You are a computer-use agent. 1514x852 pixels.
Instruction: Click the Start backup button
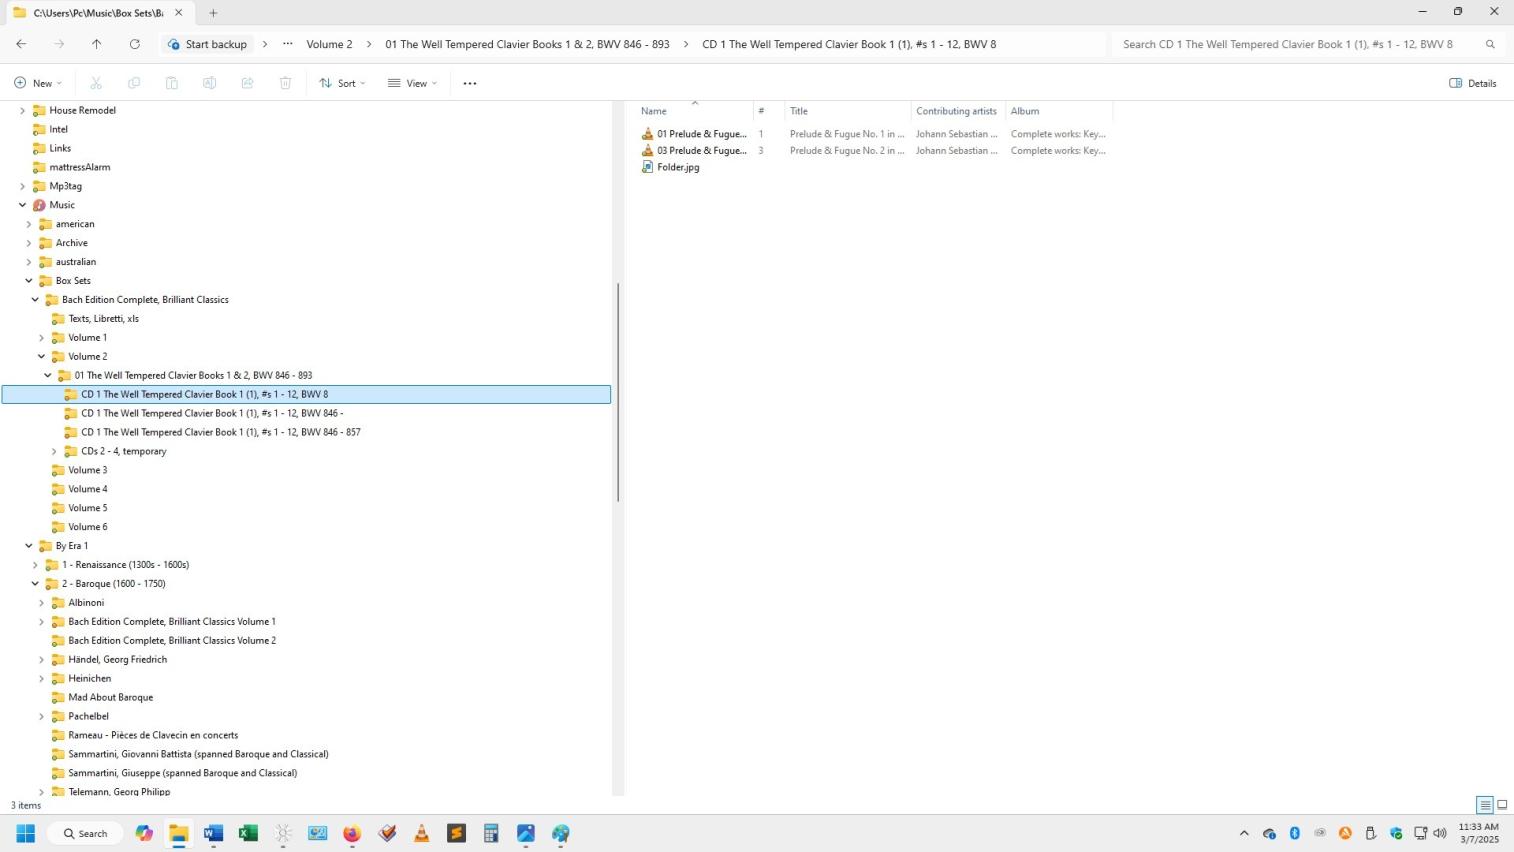207,44
